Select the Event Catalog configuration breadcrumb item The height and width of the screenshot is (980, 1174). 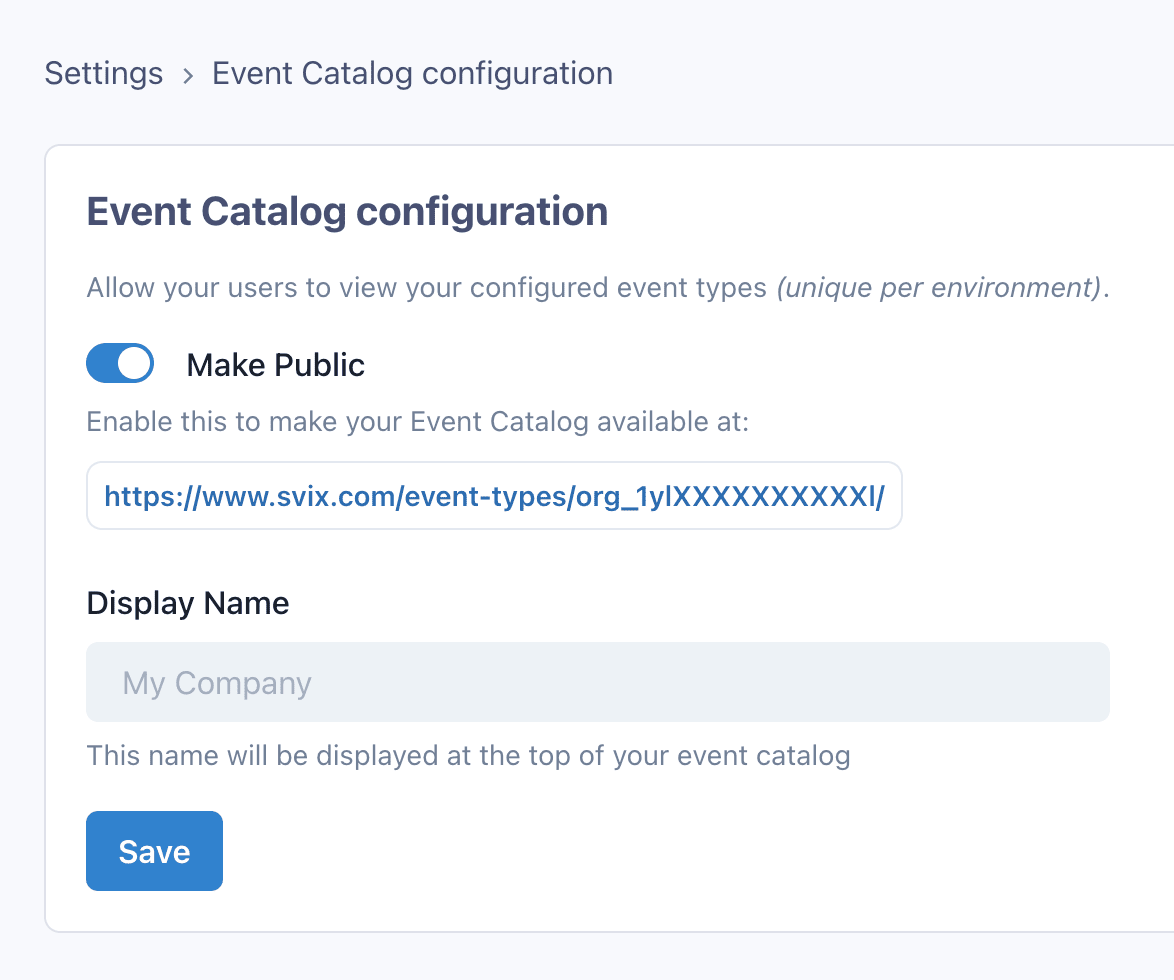click(412, 73)
